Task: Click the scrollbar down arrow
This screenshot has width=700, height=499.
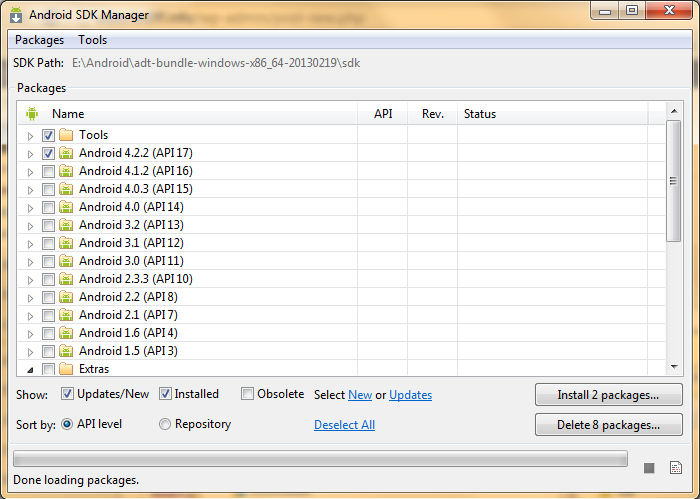Action: (x=674, y=367)
